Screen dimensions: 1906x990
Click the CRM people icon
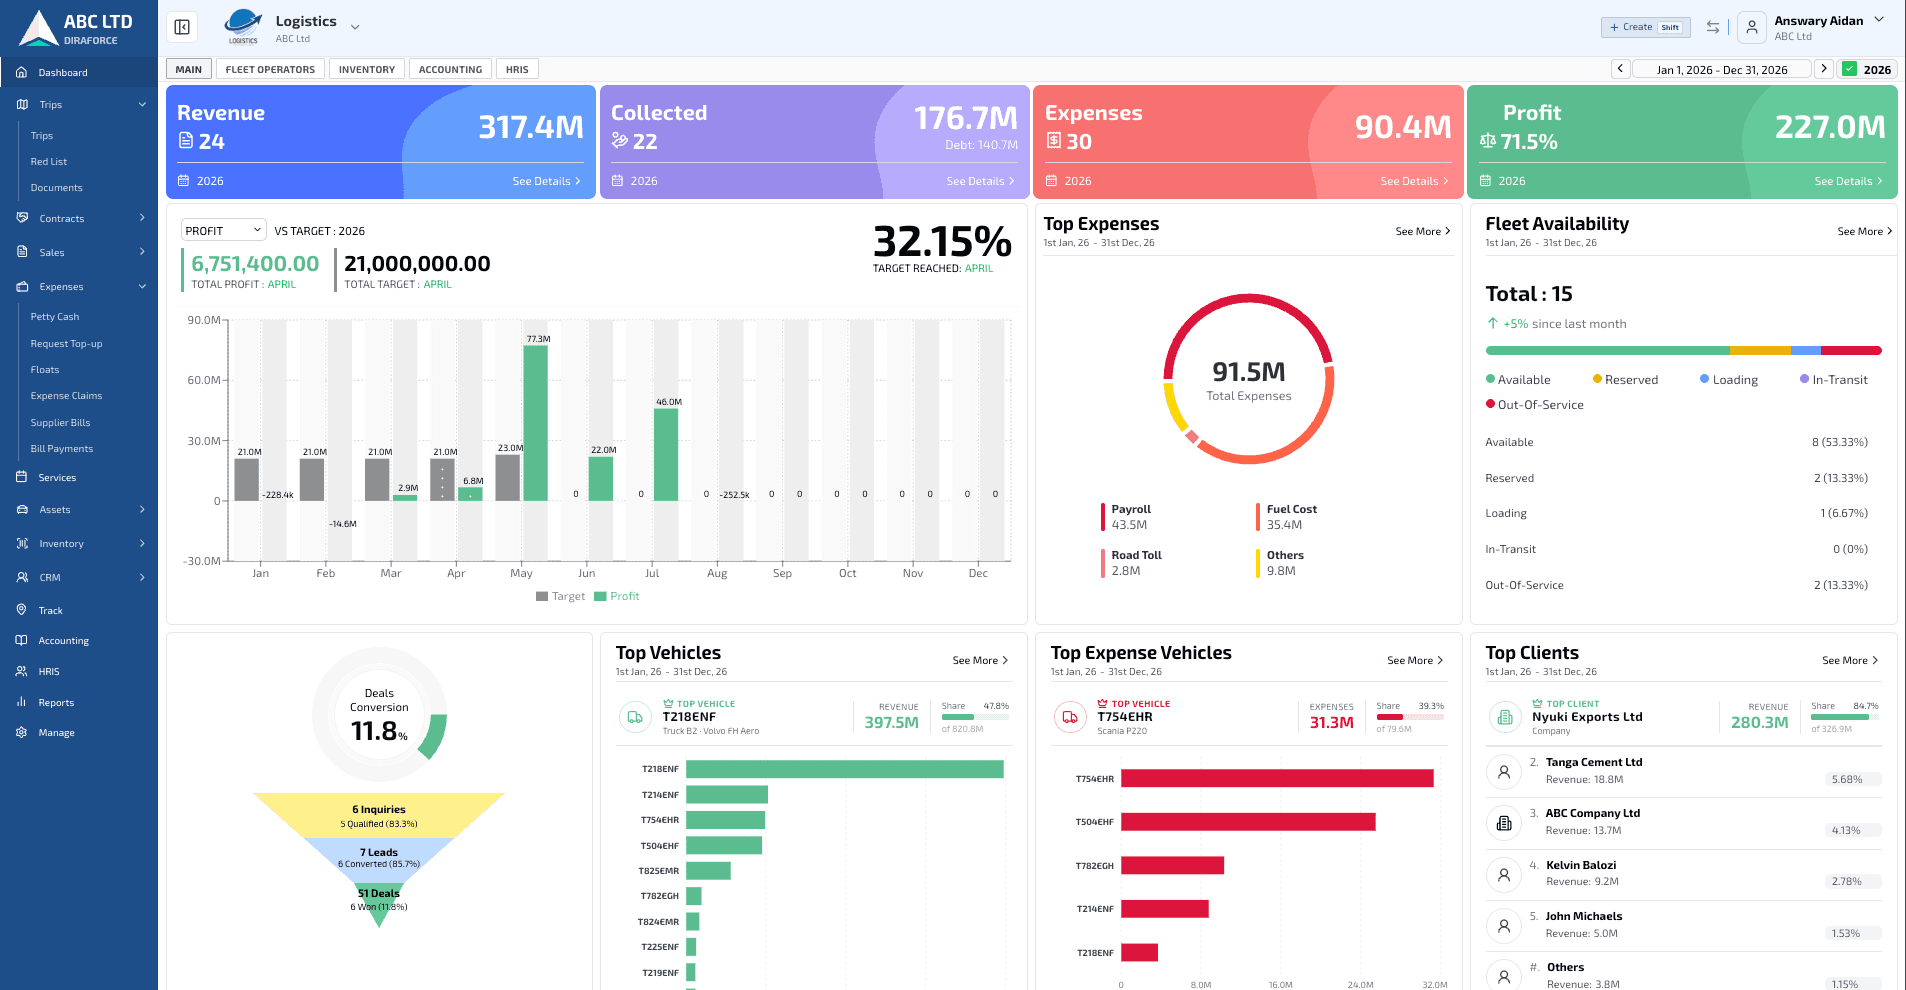click(22, 577)
